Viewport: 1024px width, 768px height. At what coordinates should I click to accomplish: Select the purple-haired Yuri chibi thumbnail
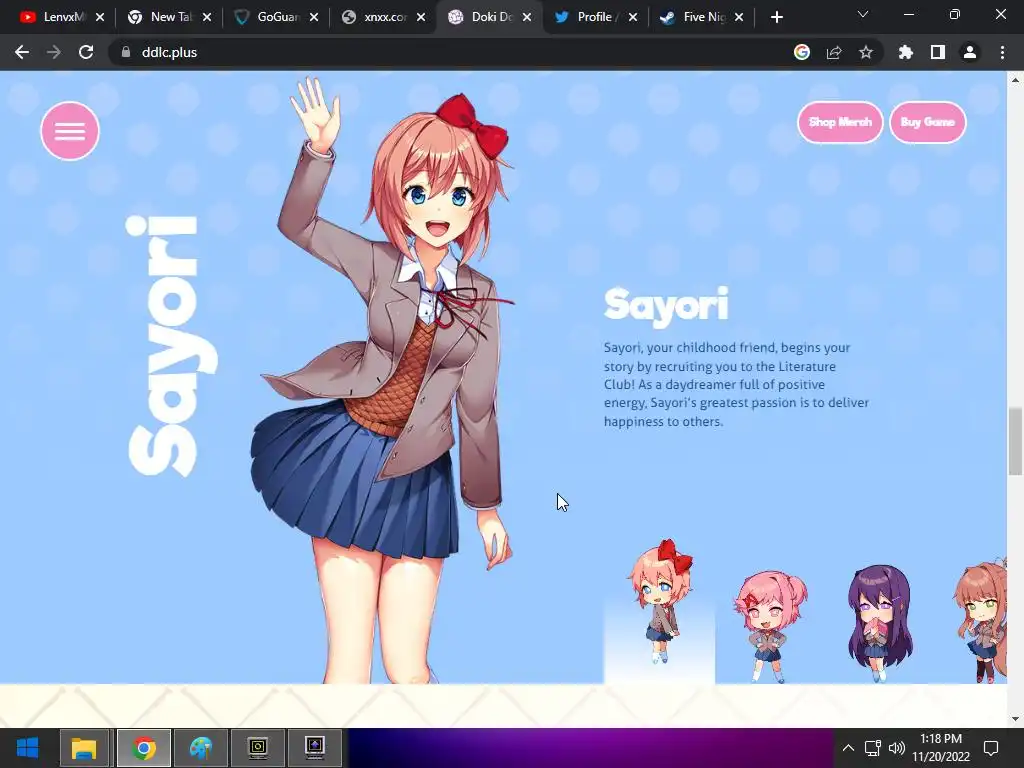[x=879, y=624]
